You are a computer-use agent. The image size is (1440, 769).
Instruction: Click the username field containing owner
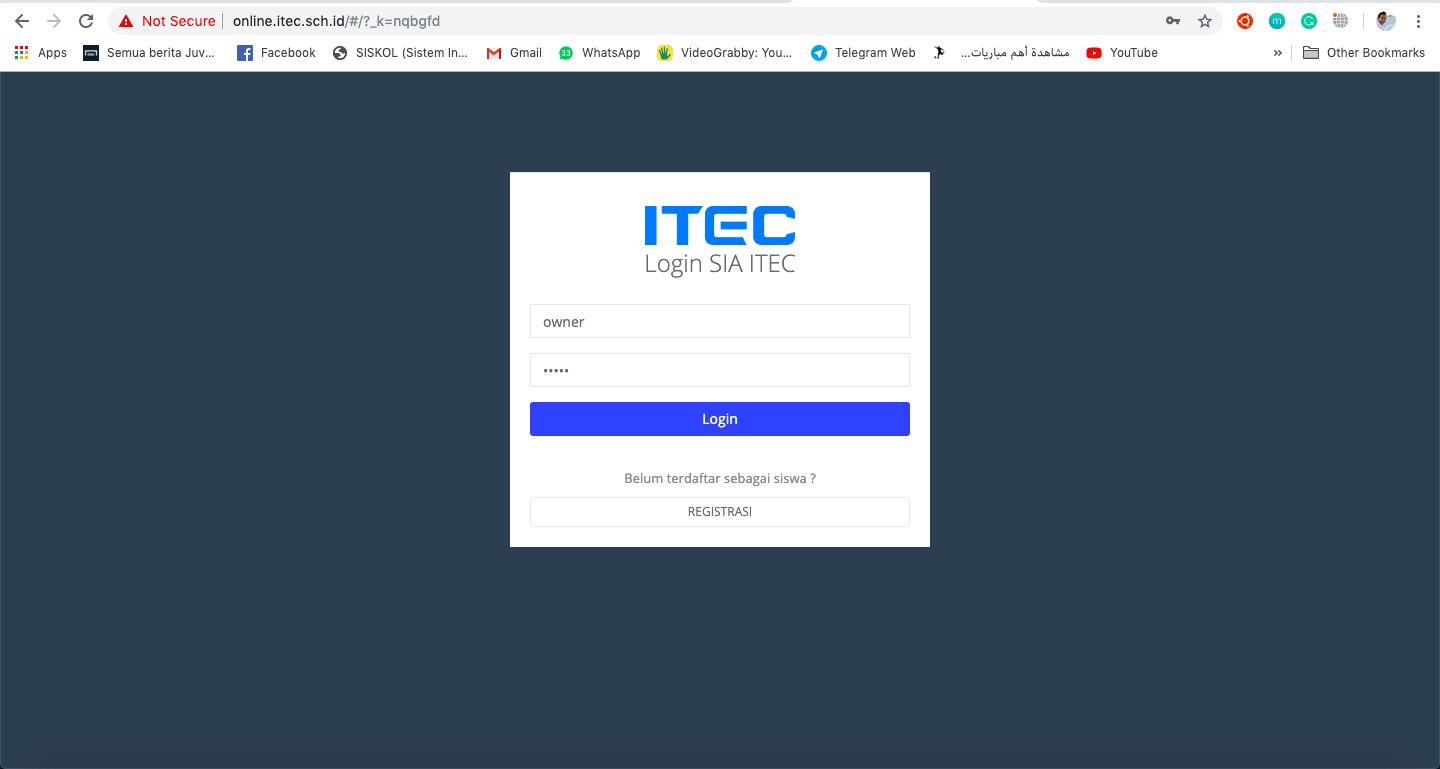pos(720,321)
